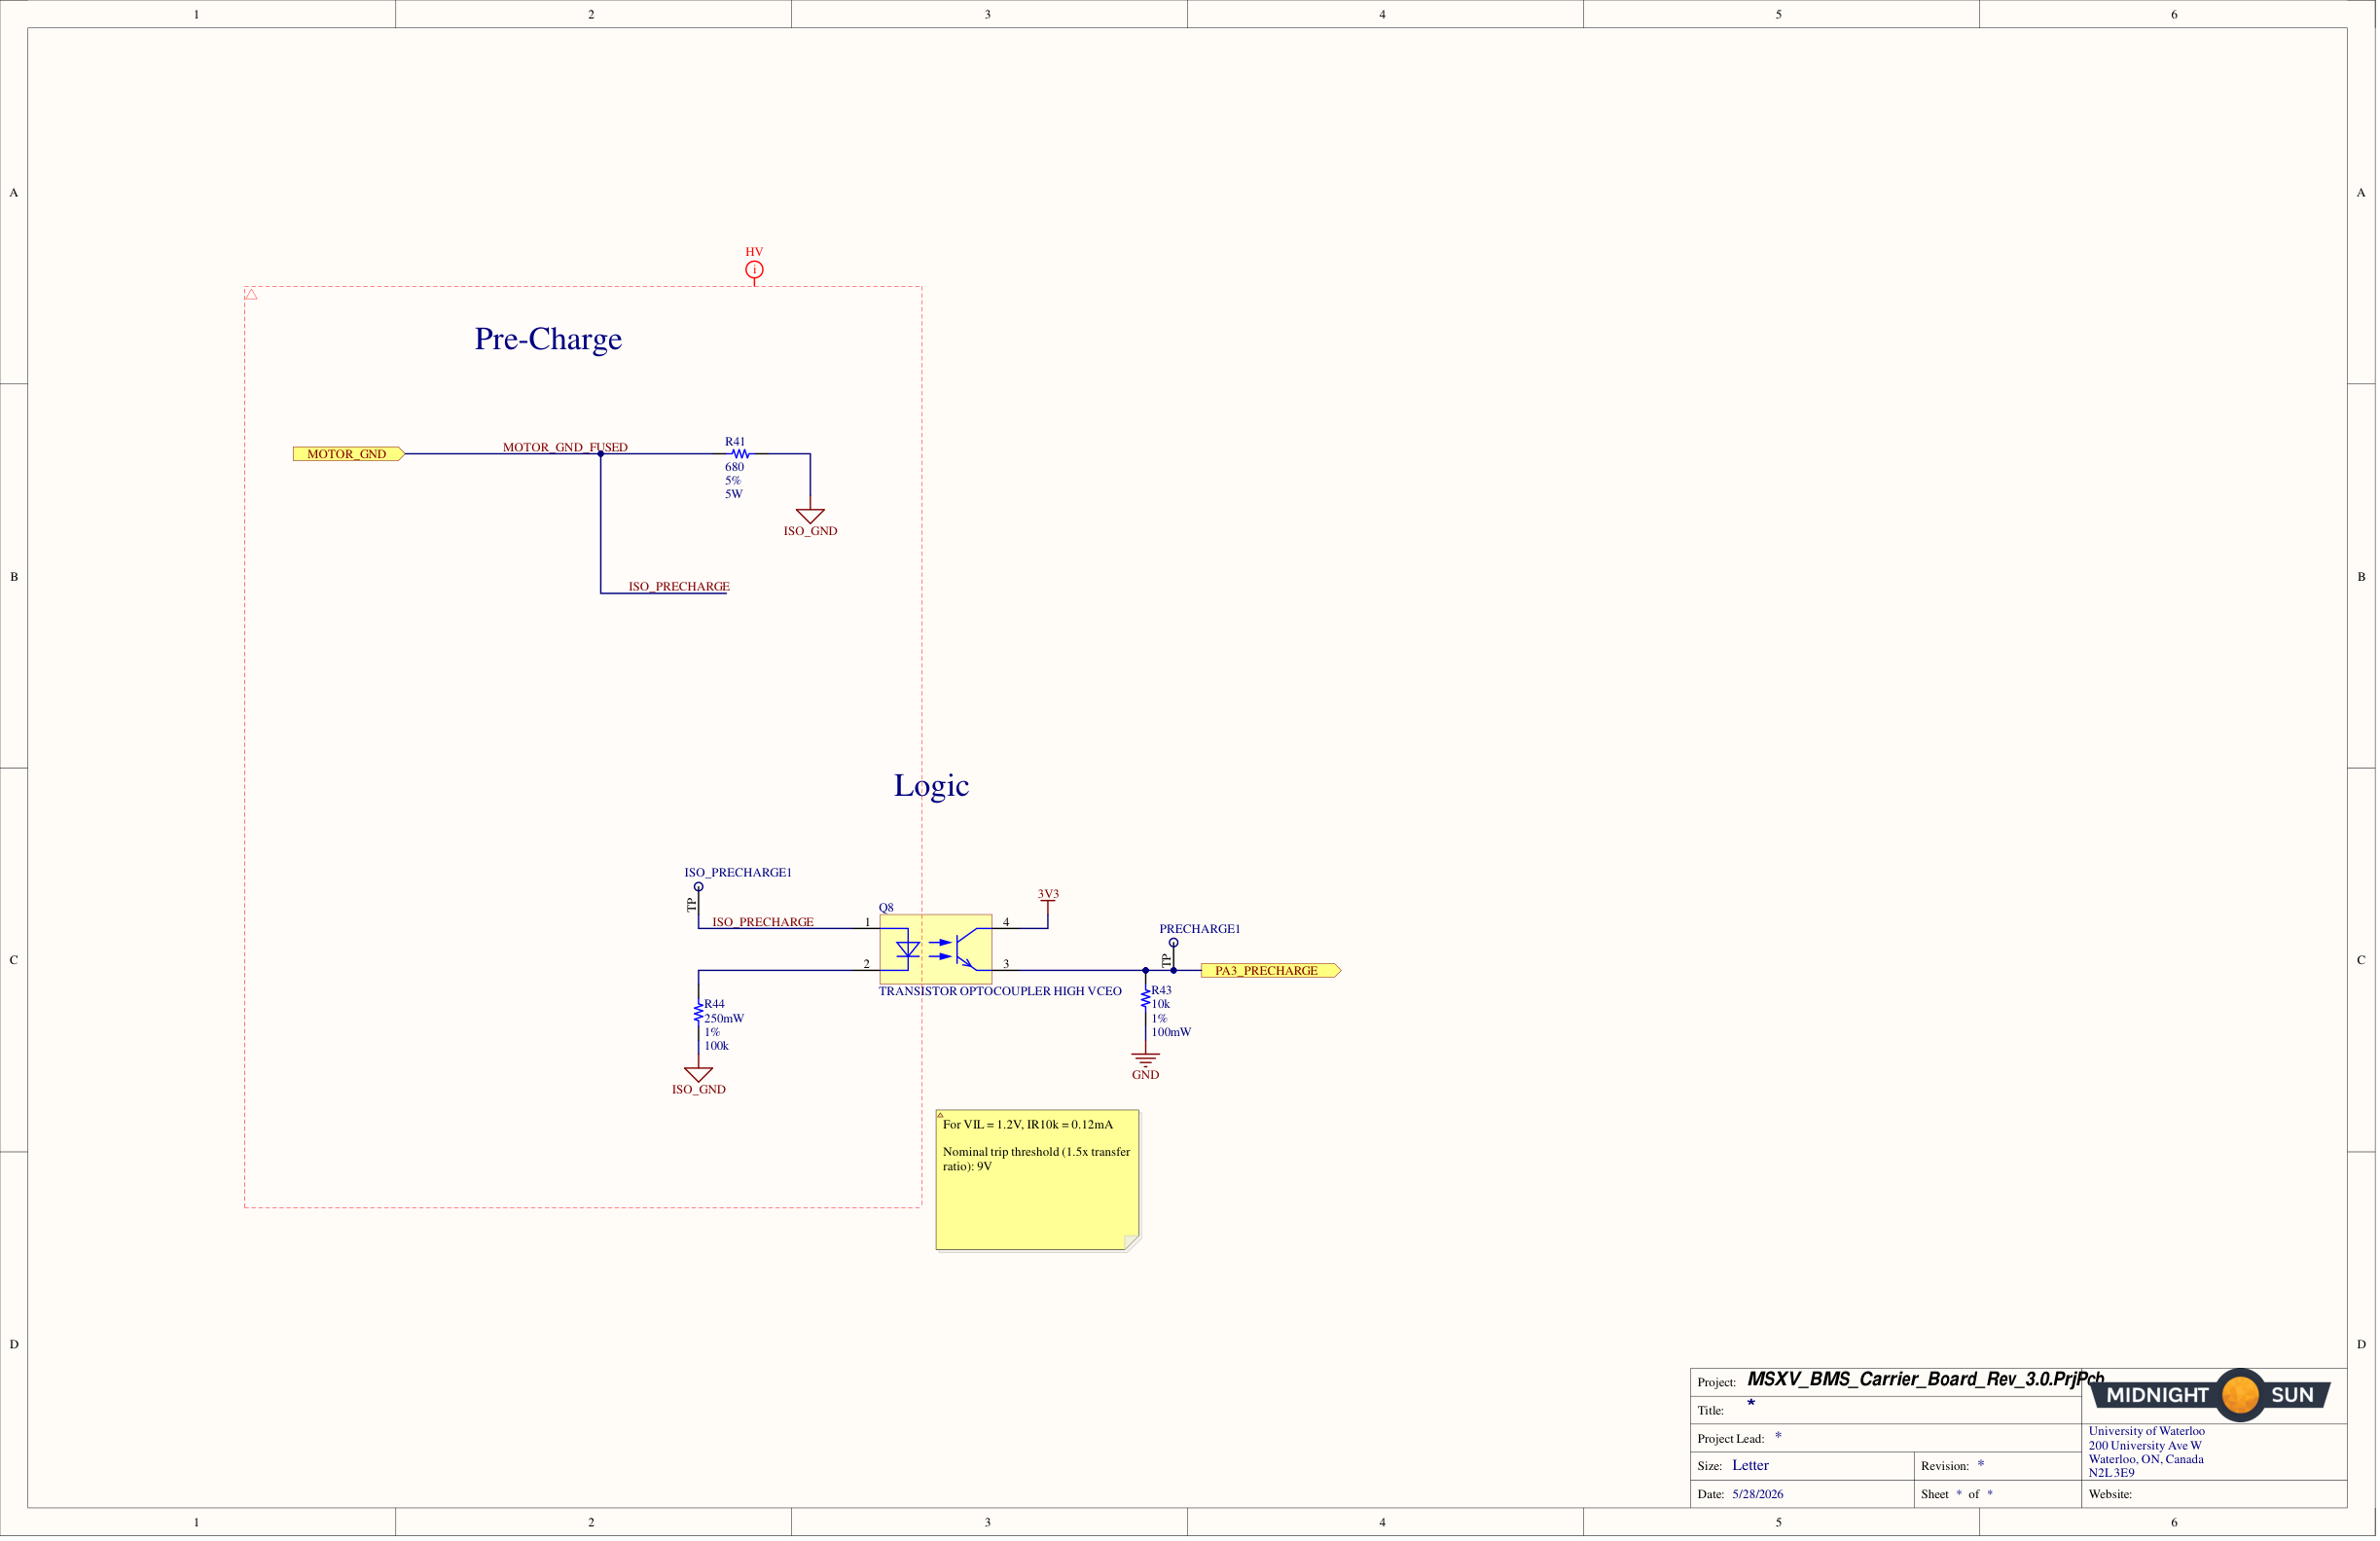Click the 100k value of R44
Viewport: 2380px width, 1541px height.
coord(716,1046)
